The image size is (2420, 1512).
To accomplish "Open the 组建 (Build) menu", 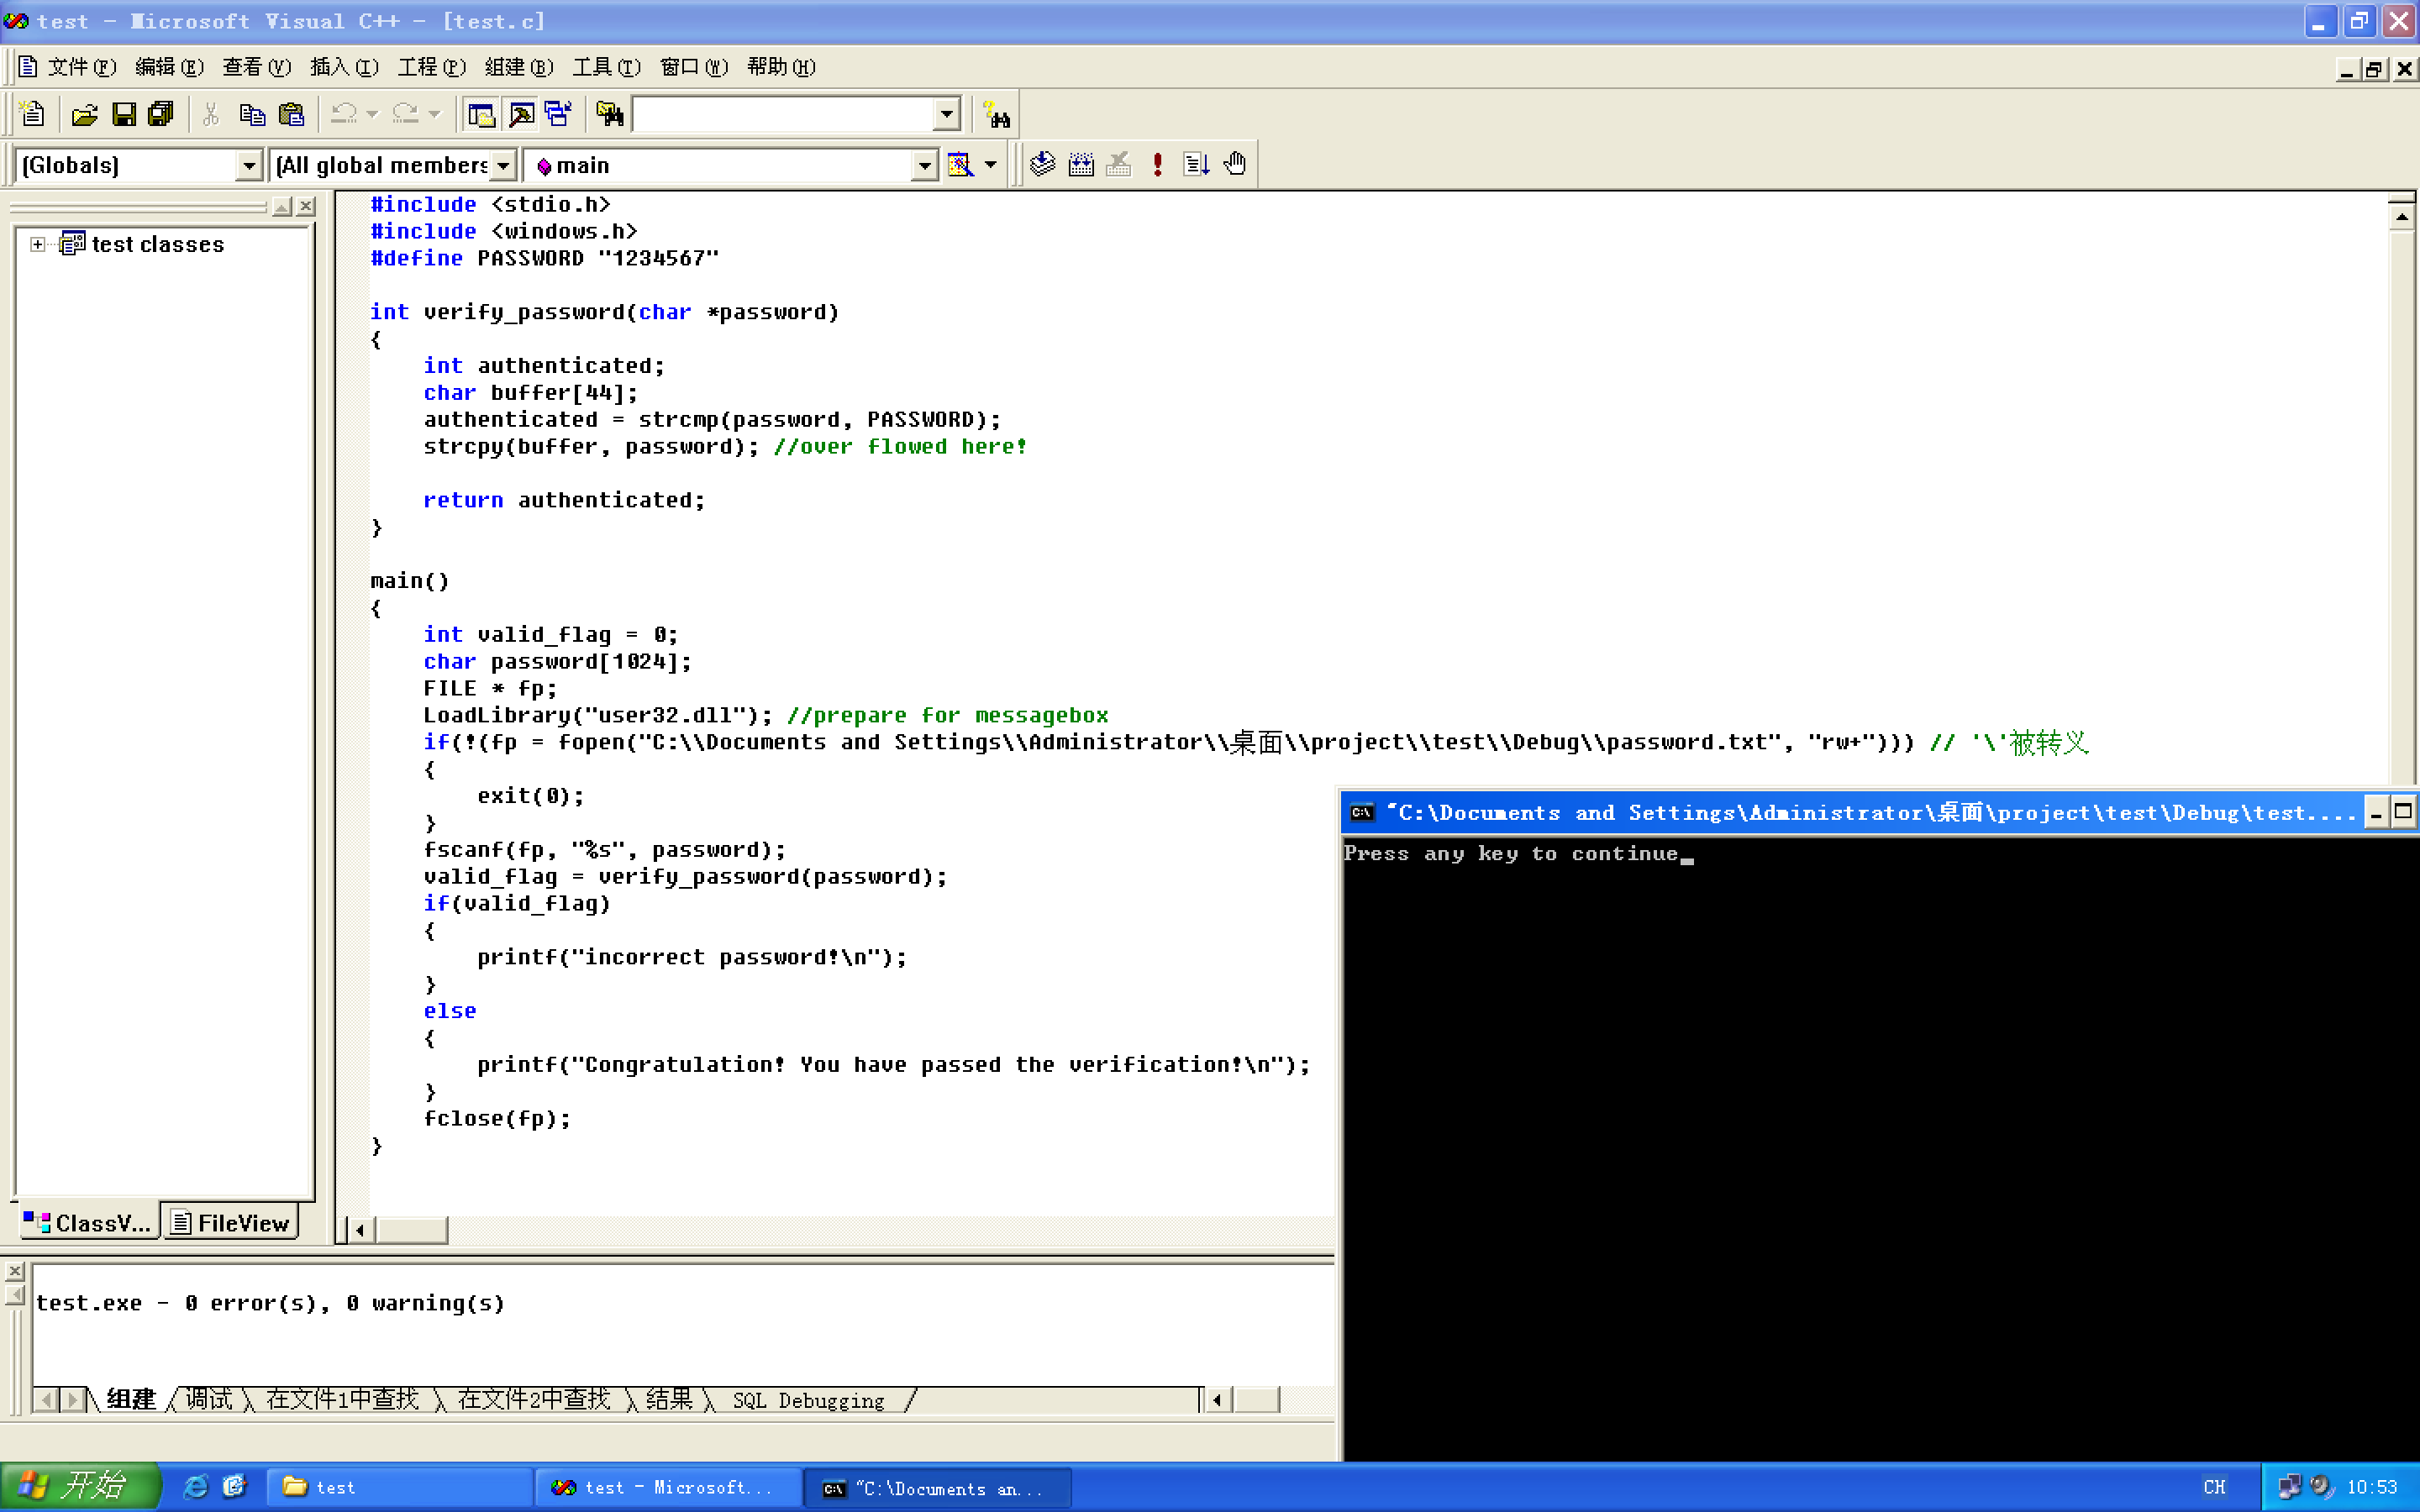I will tap(518, 67).
